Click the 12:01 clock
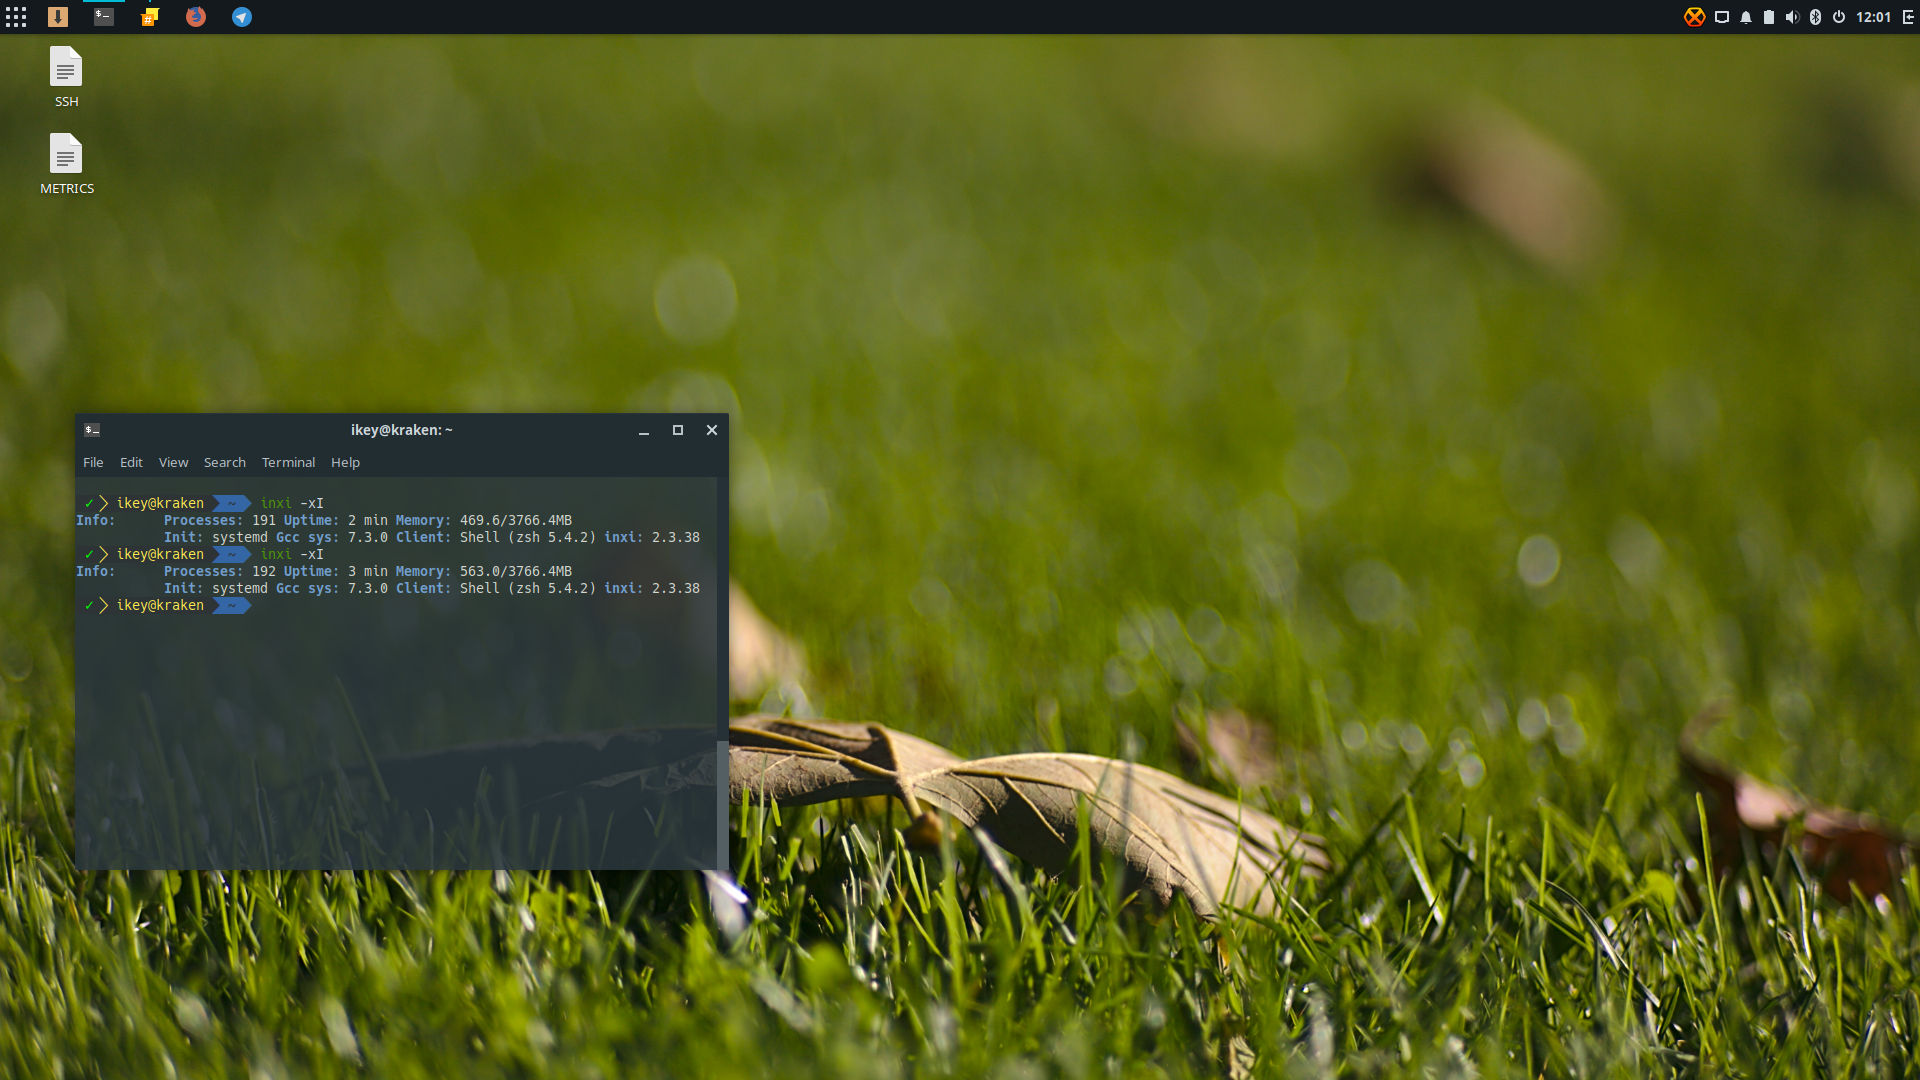This screenshot has height=1080, width=1920. (1874, 17)
